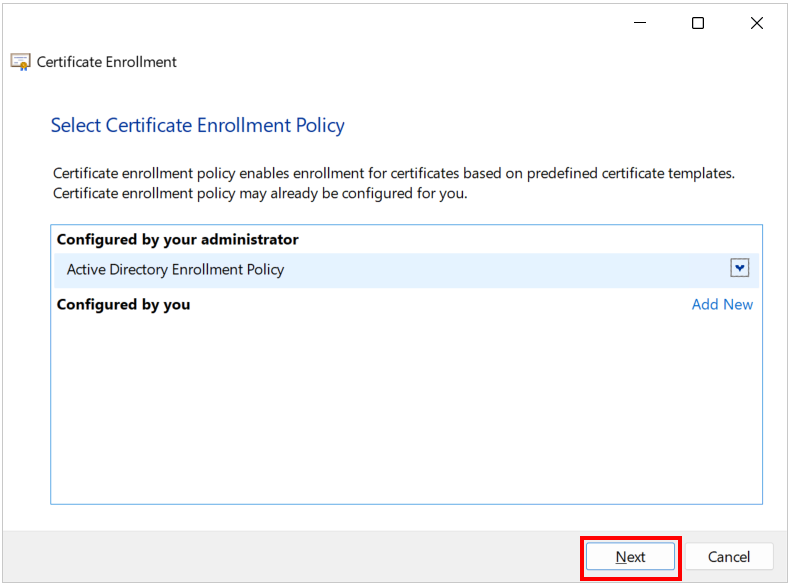
Task: Click the Next button
Action: point(630,557)
